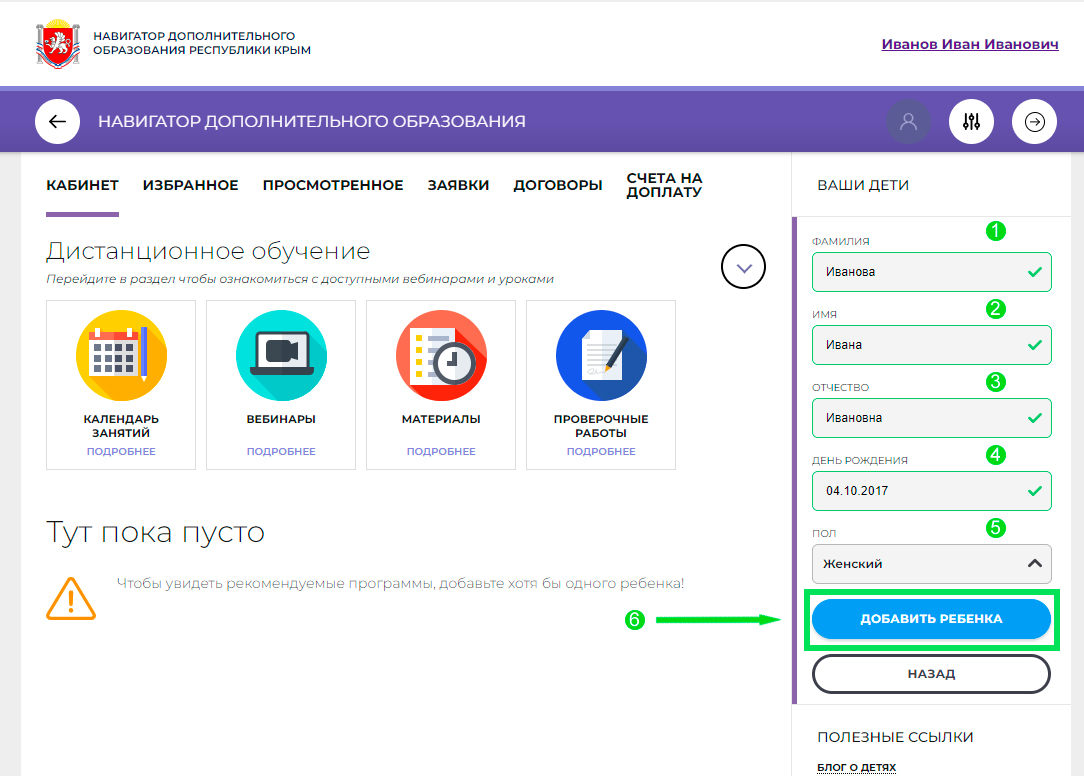Image resolution: width=1084 pixels, height=776 pixels.
Task: Switch to the Заявки tab
Action: click(x=458, y=185)
